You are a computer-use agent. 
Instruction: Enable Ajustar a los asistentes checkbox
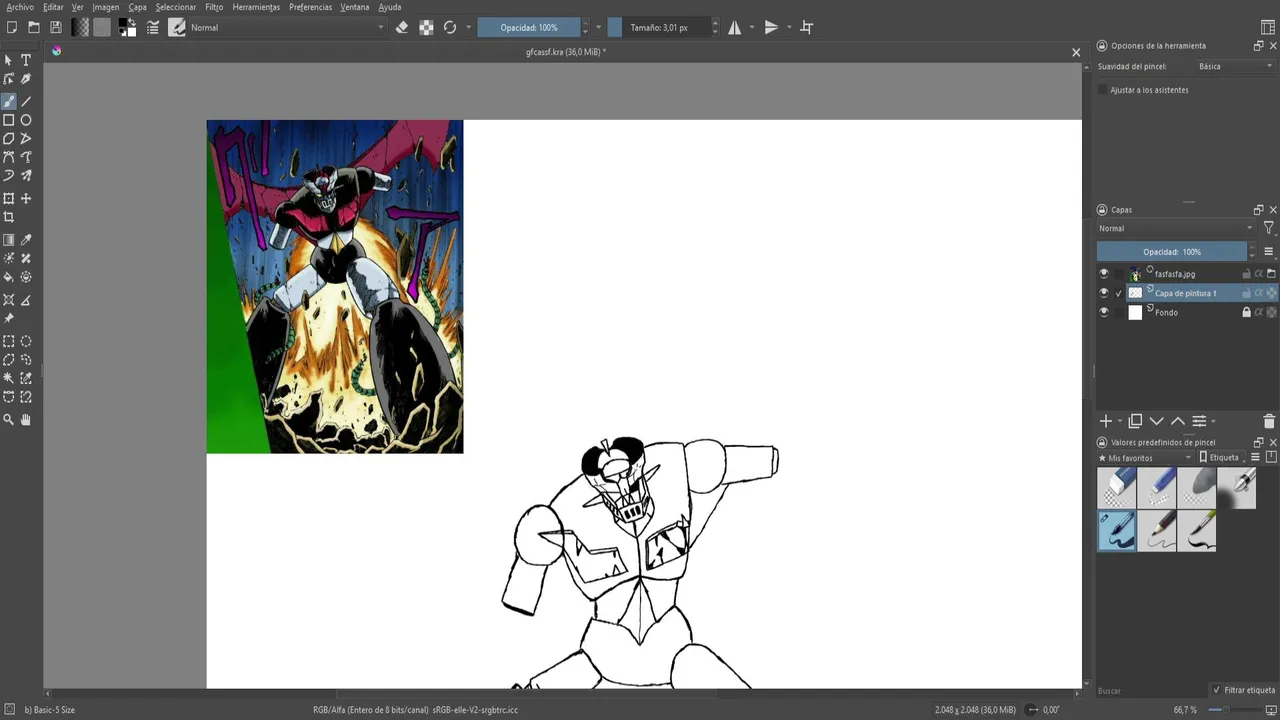pyautogui.click(x=1103, y=90)
